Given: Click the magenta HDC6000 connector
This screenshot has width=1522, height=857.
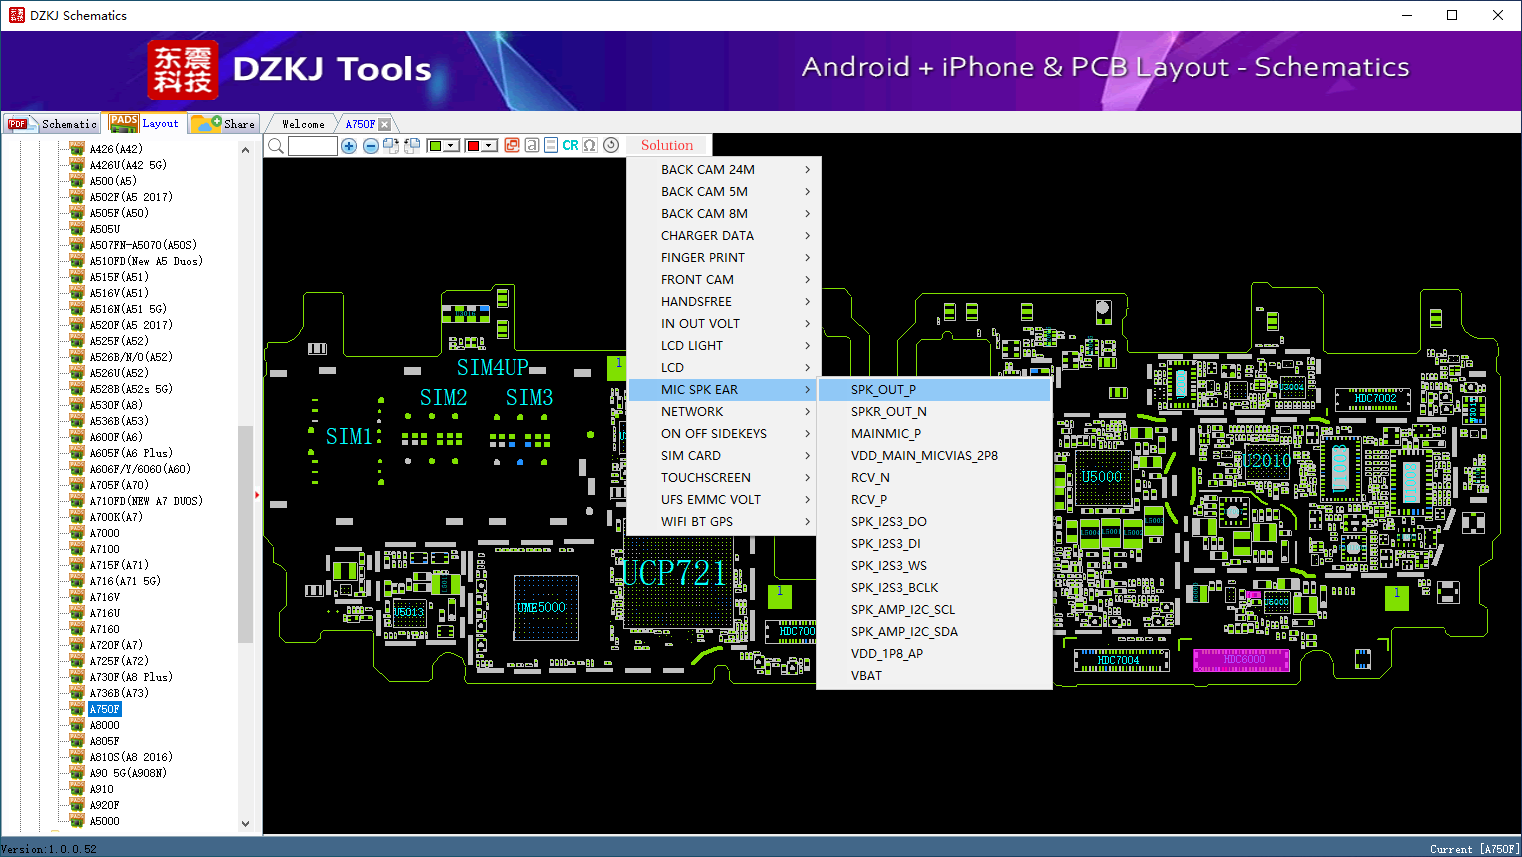Looking at the screenshot, I should click(x=1243, y=659).
